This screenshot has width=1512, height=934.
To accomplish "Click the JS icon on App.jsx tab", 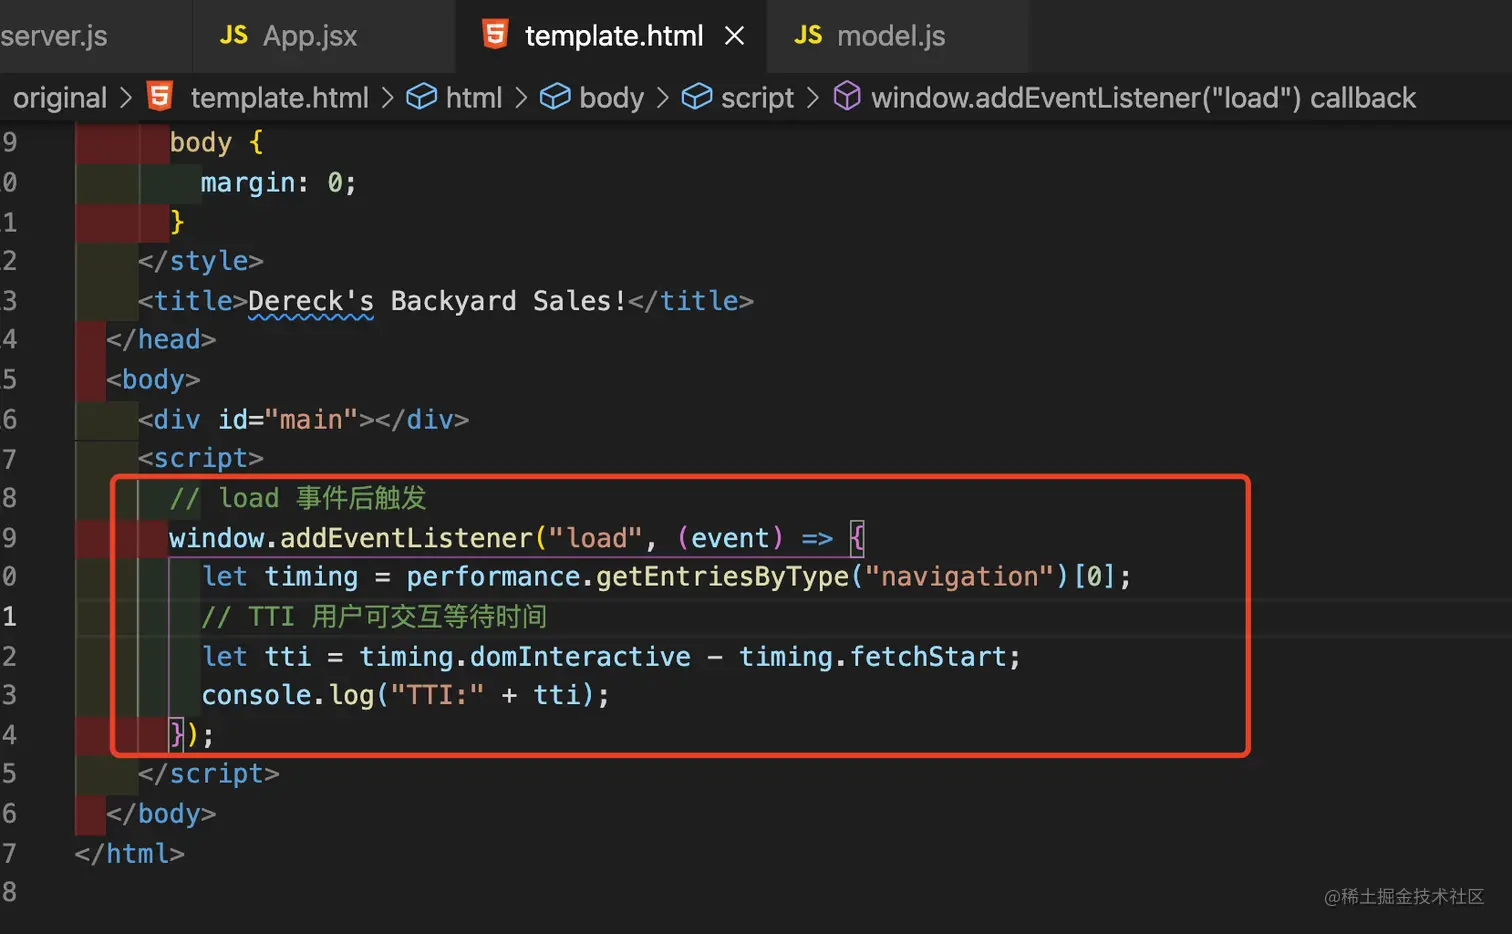I will [234, 35].
